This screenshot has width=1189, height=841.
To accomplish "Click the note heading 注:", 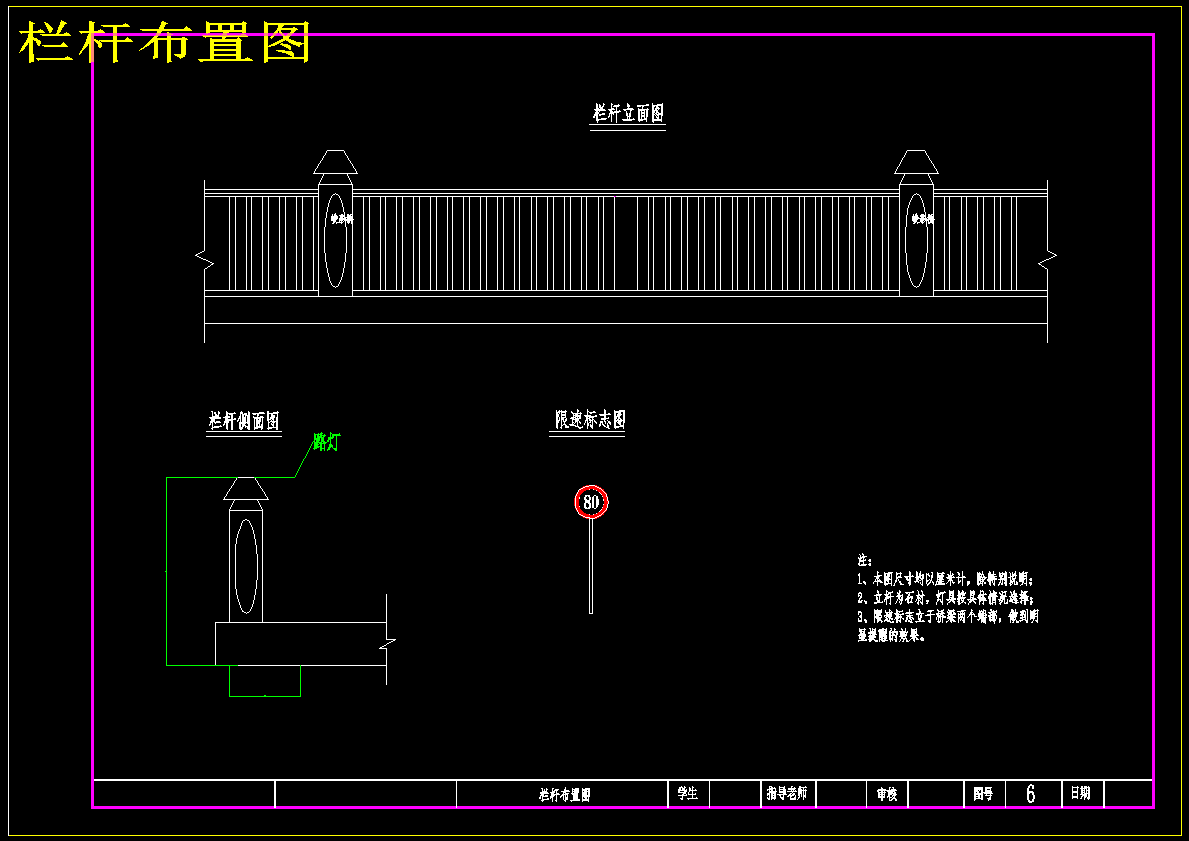I will (x=864, y=560).
